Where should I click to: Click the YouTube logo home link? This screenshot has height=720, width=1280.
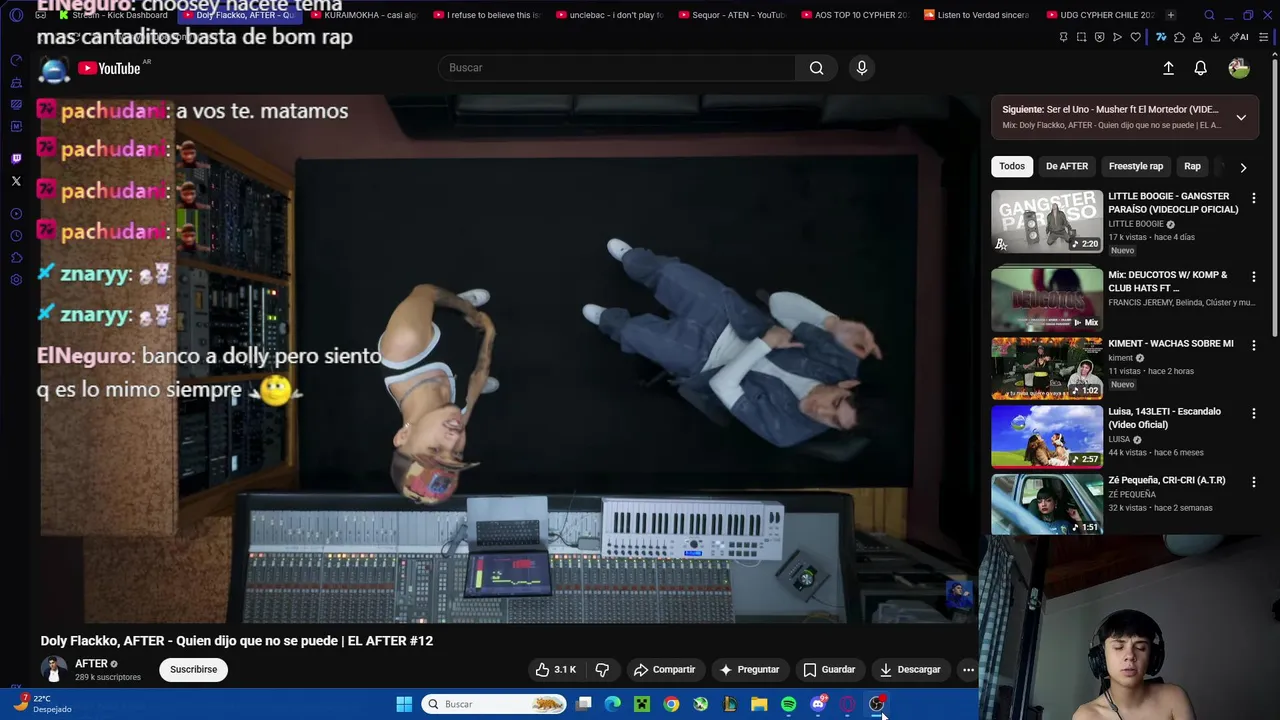[x=109, y=68]
